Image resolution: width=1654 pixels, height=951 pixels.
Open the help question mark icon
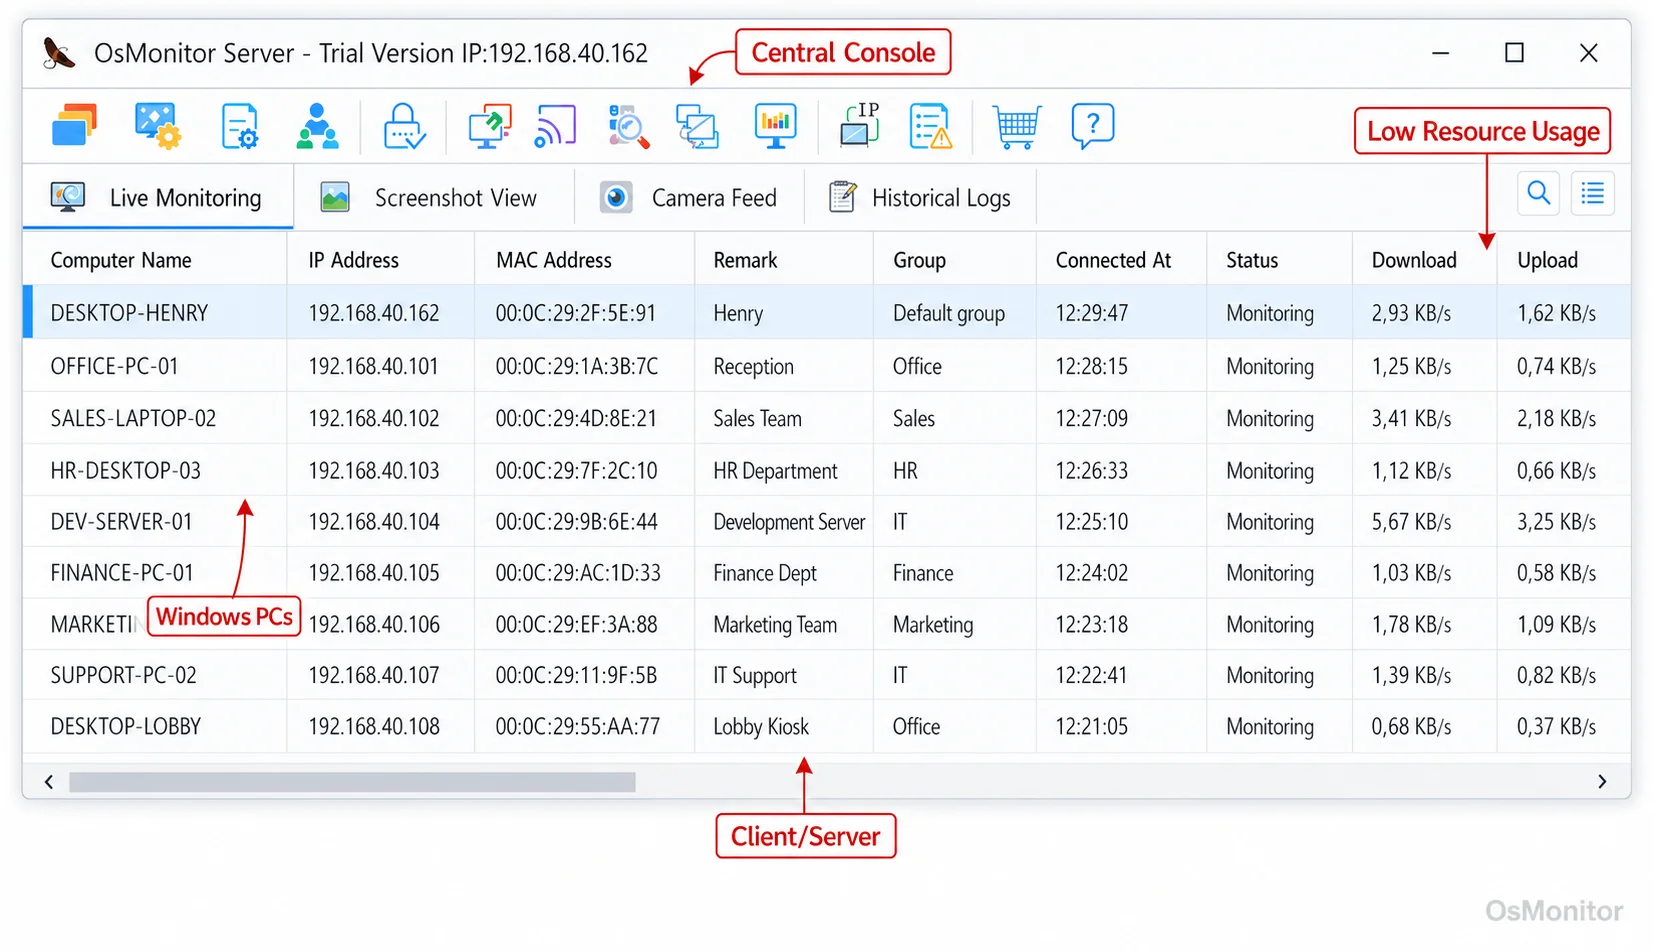1092,126
